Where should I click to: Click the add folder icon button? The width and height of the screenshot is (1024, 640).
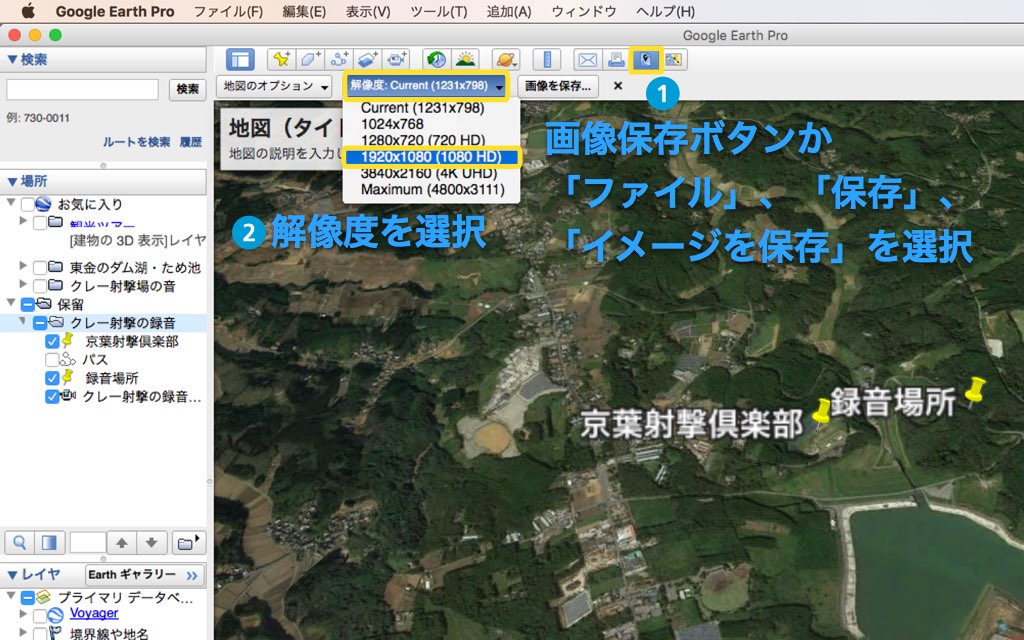click(x=188, y=543)
